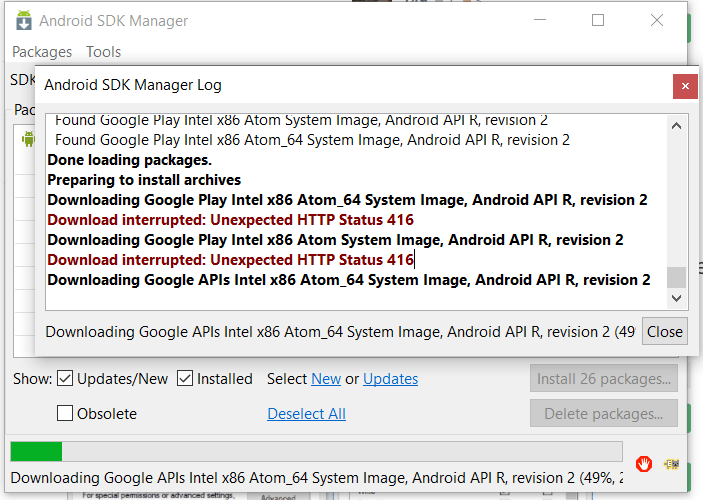This screenshot has height=500, width=703.
Task: Click the green Android package icon
Action: point(28,139)
